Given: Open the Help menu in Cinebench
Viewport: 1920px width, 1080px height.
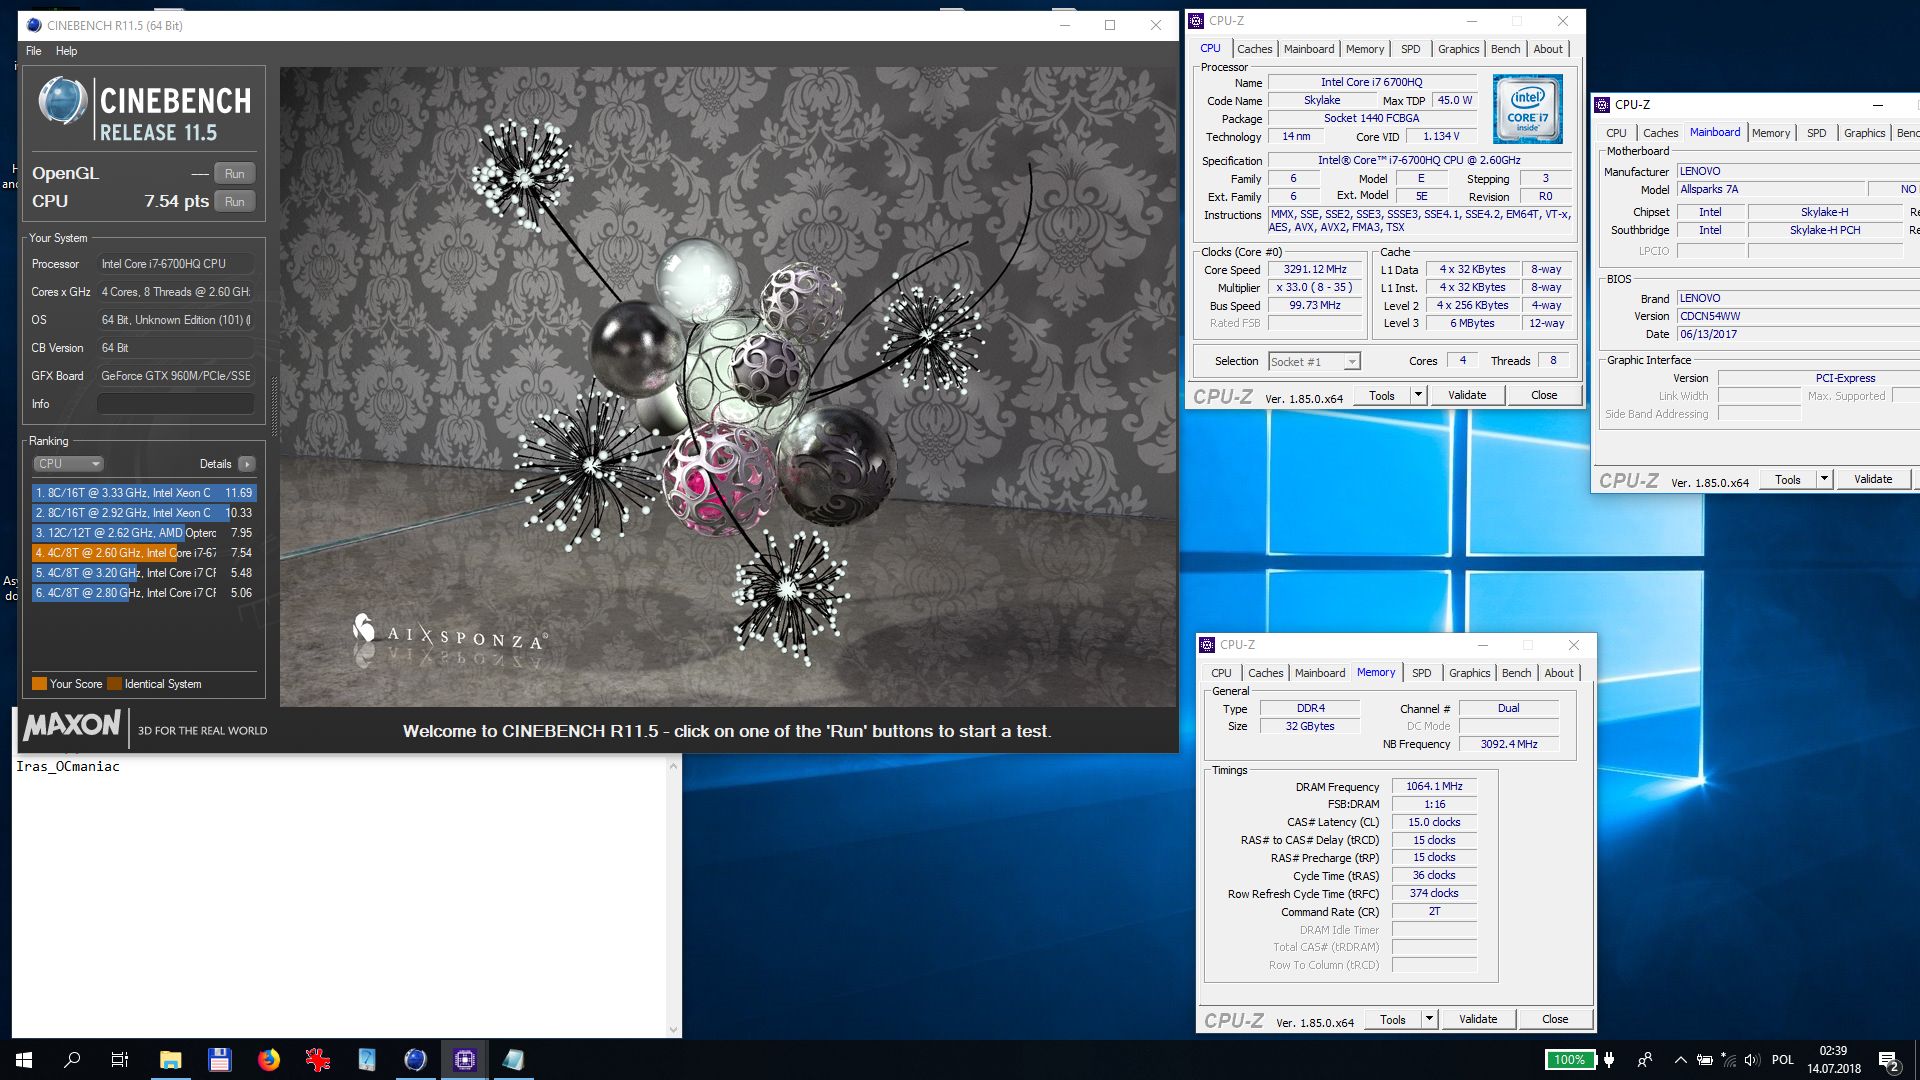Looking at the screenshot, I should (x=66, y=51).
